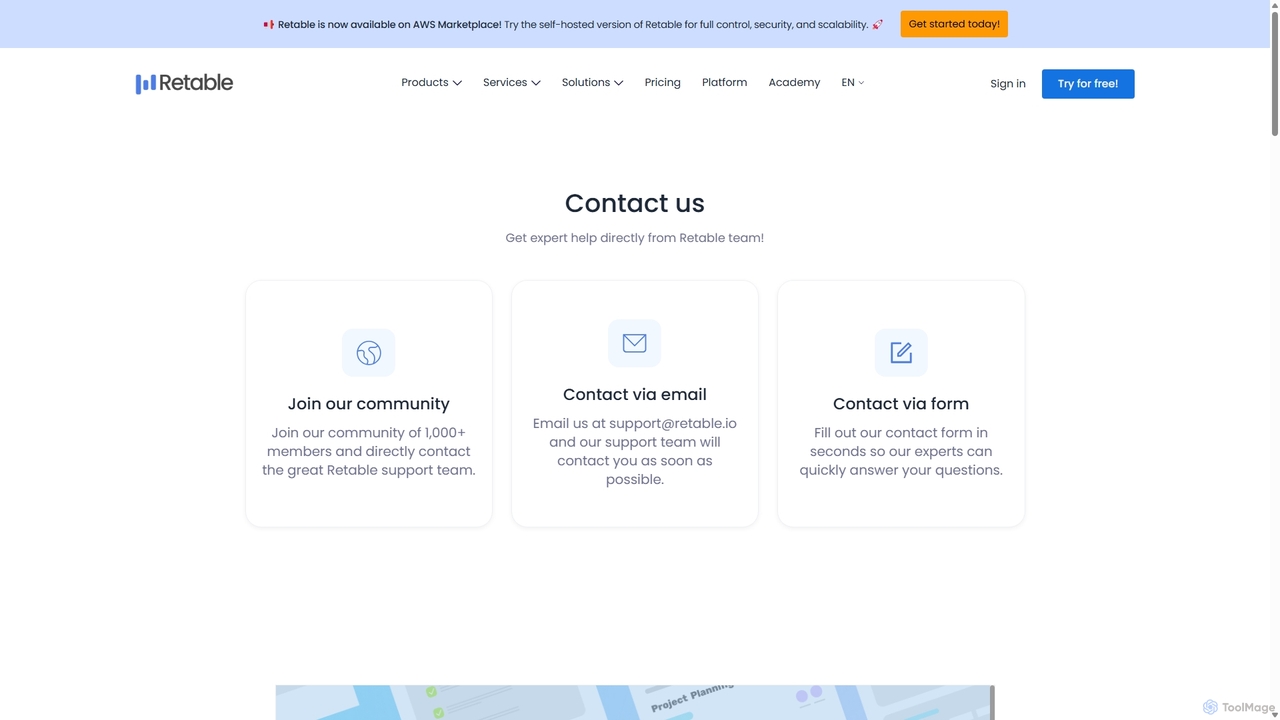
Task: Click the flag emoji in announcement banner
Action: tap(268, 24)
